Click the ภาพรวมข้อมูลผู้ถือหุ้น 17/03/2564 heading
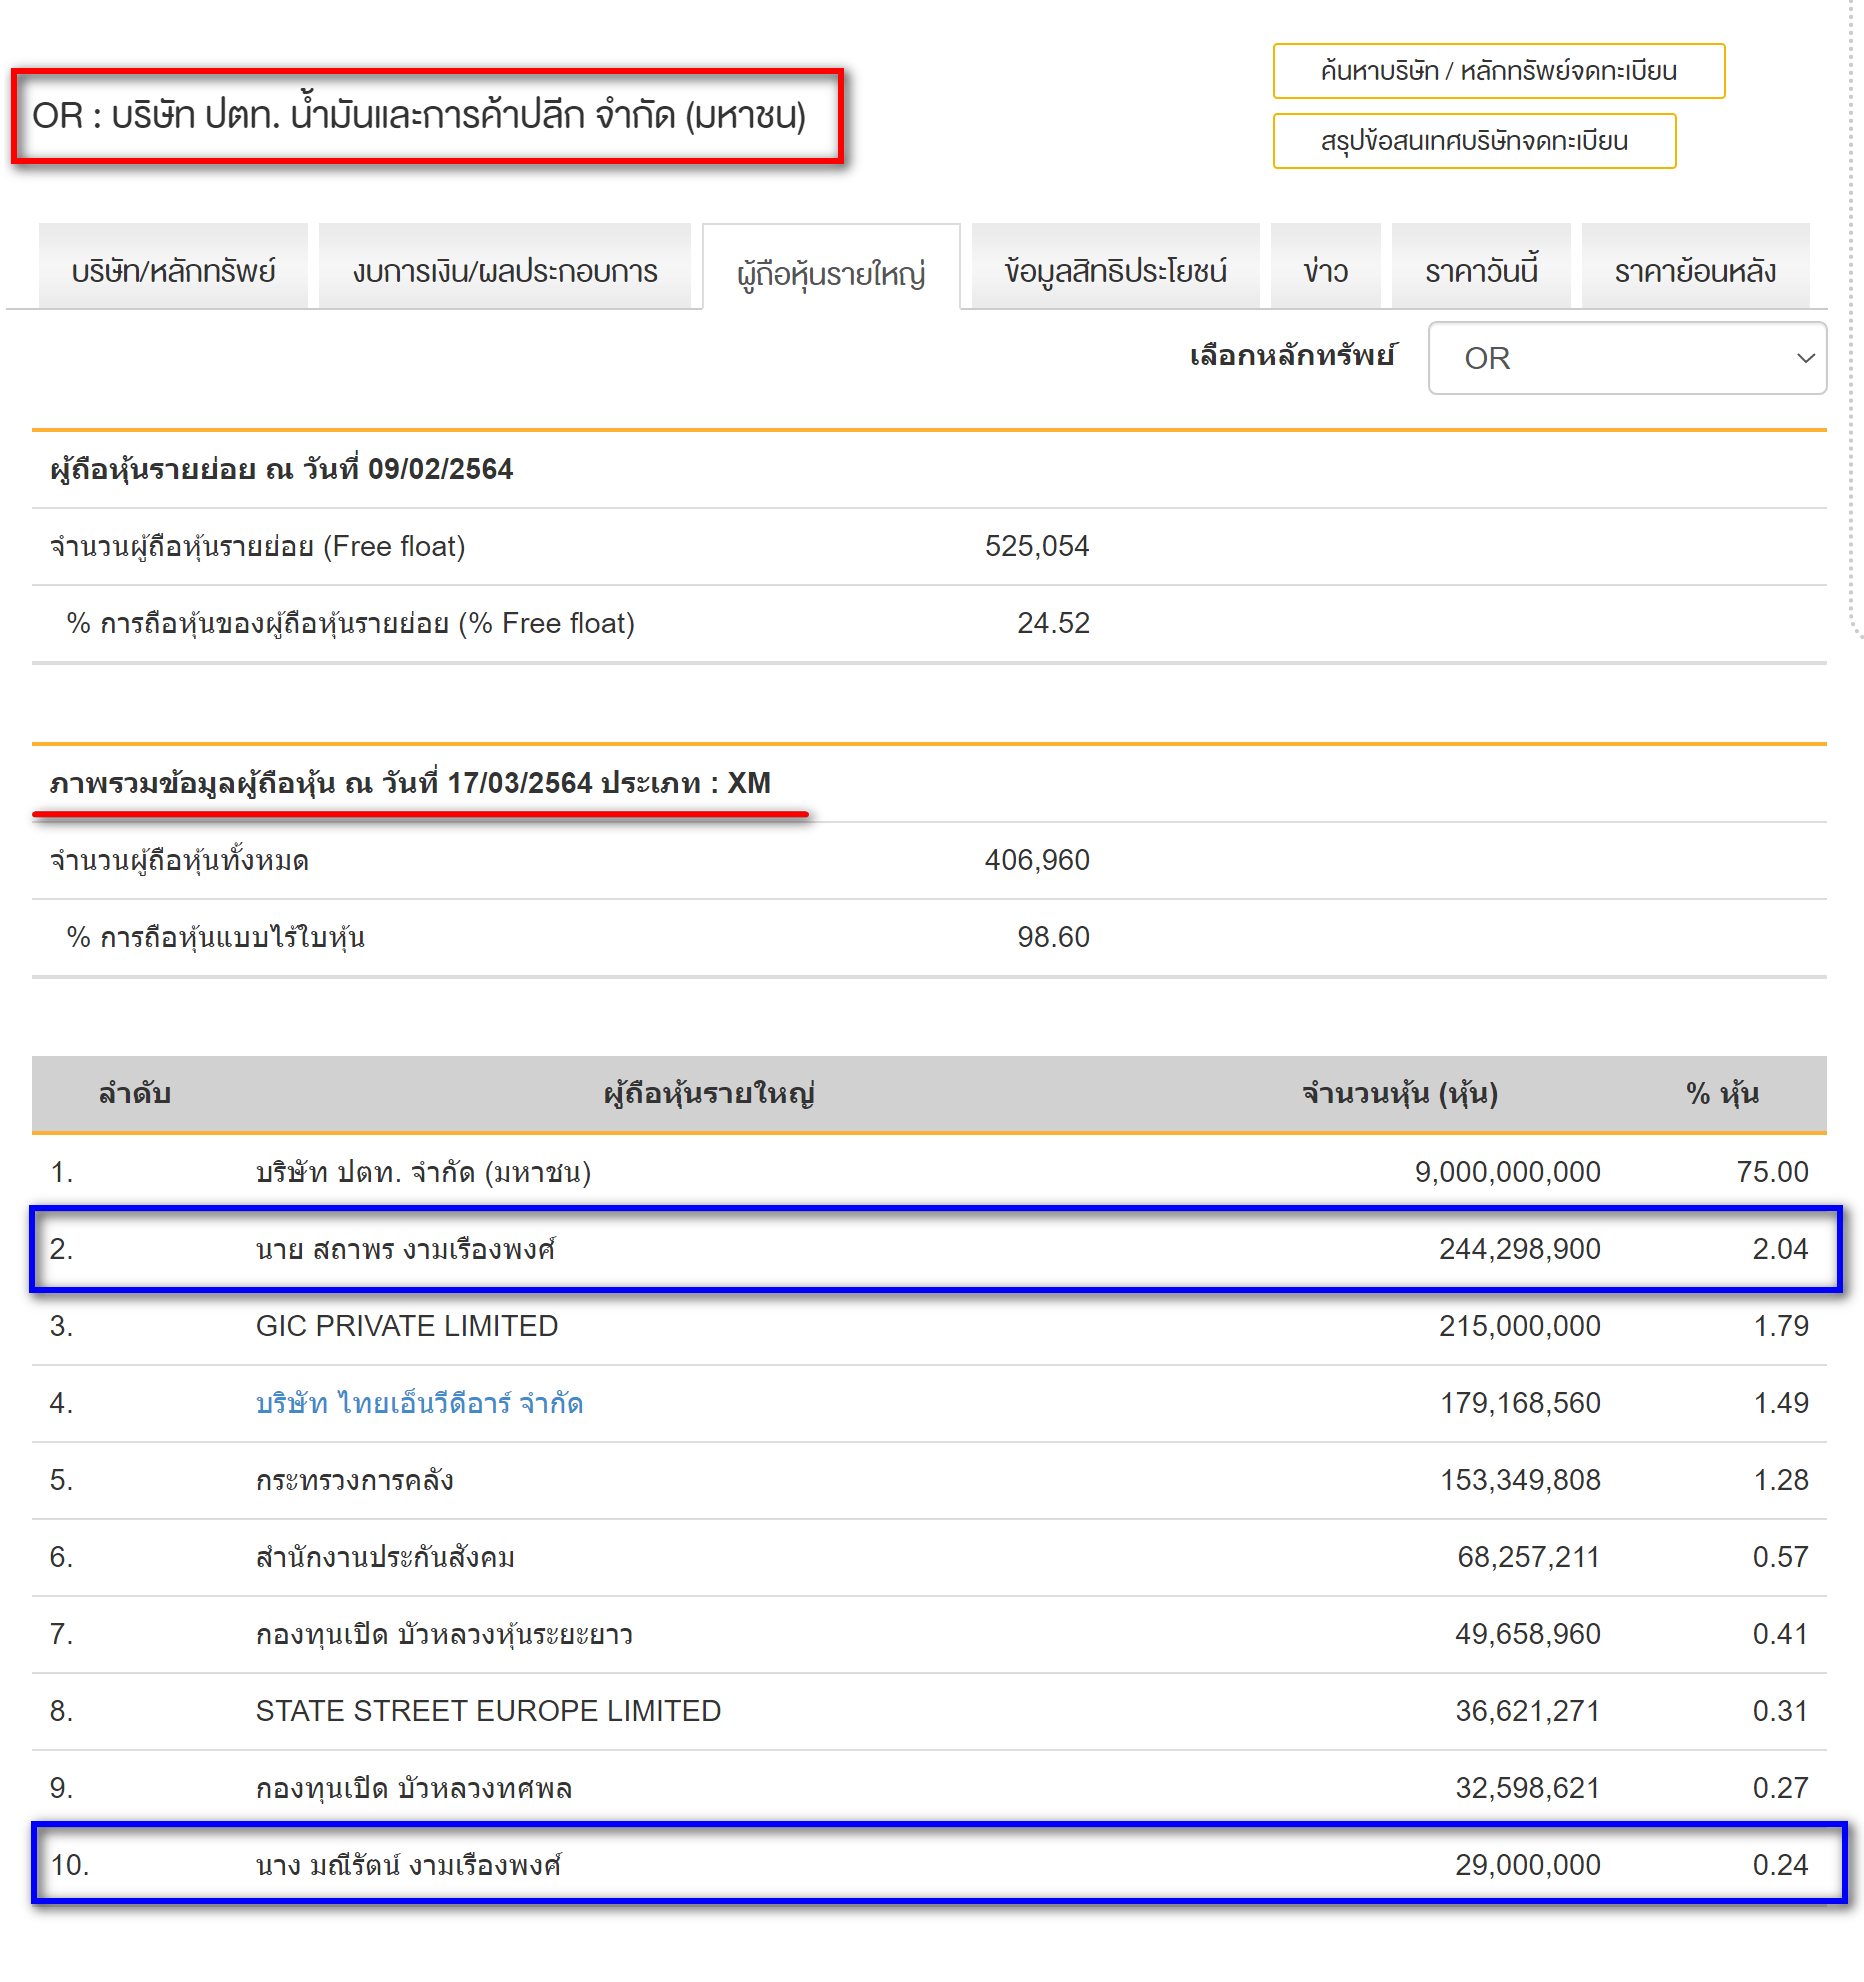The image size is (1864, 1982). 410,783
